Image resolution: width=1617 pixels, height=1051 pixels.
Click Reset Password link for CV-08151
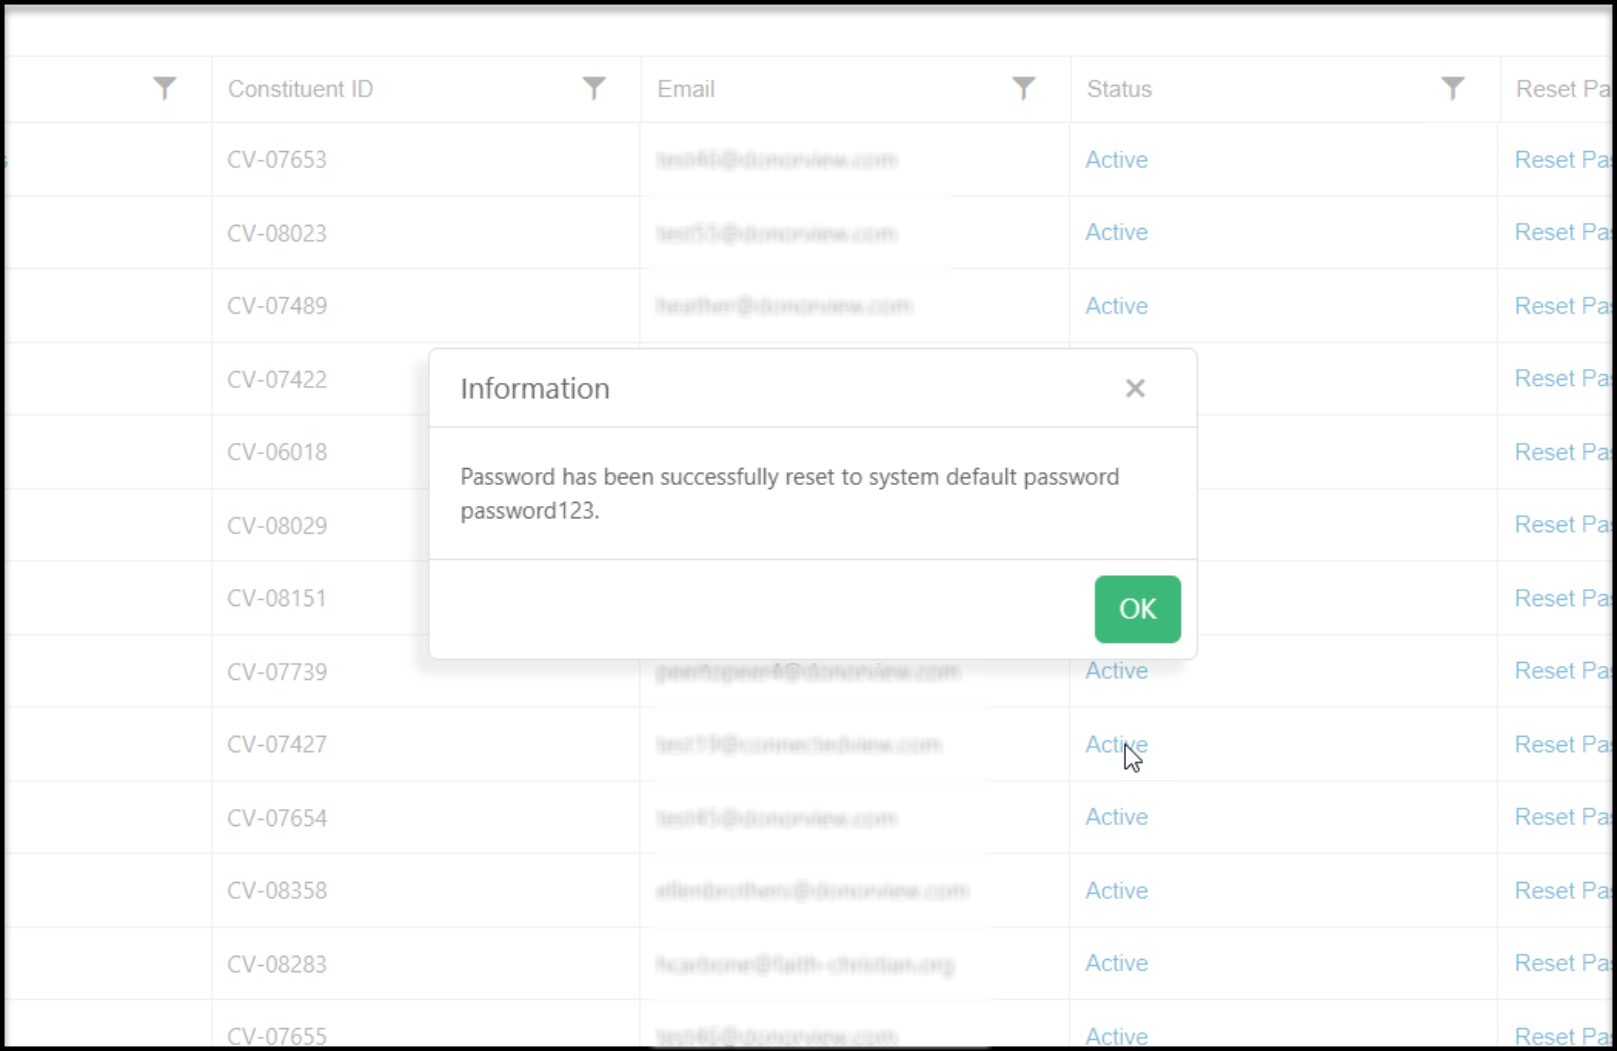pos(1562,598)
